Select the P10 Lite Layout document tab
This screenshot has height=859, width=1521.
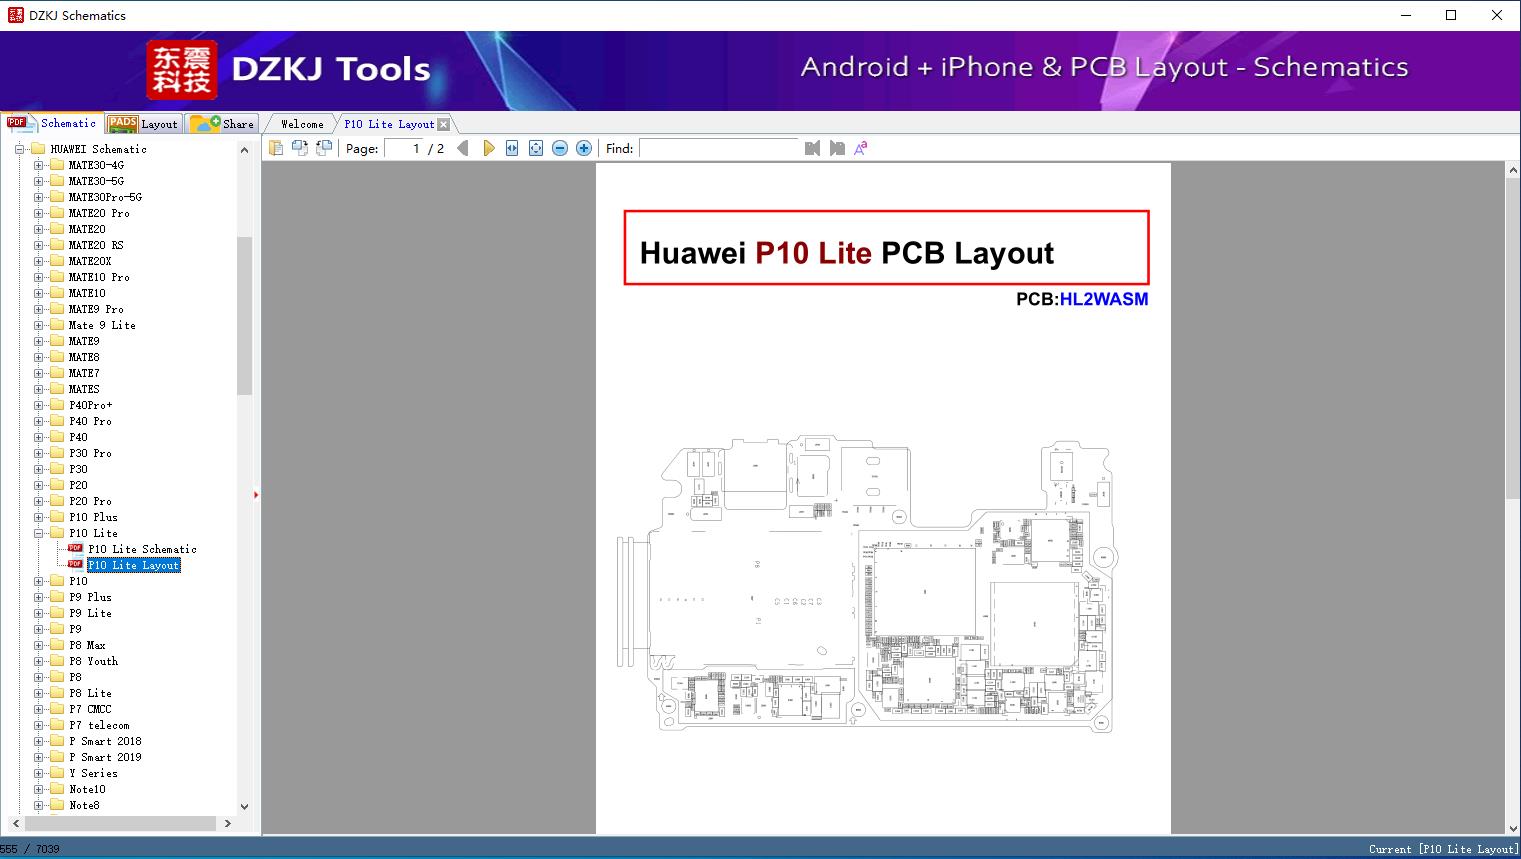click(x=389, y=124)
